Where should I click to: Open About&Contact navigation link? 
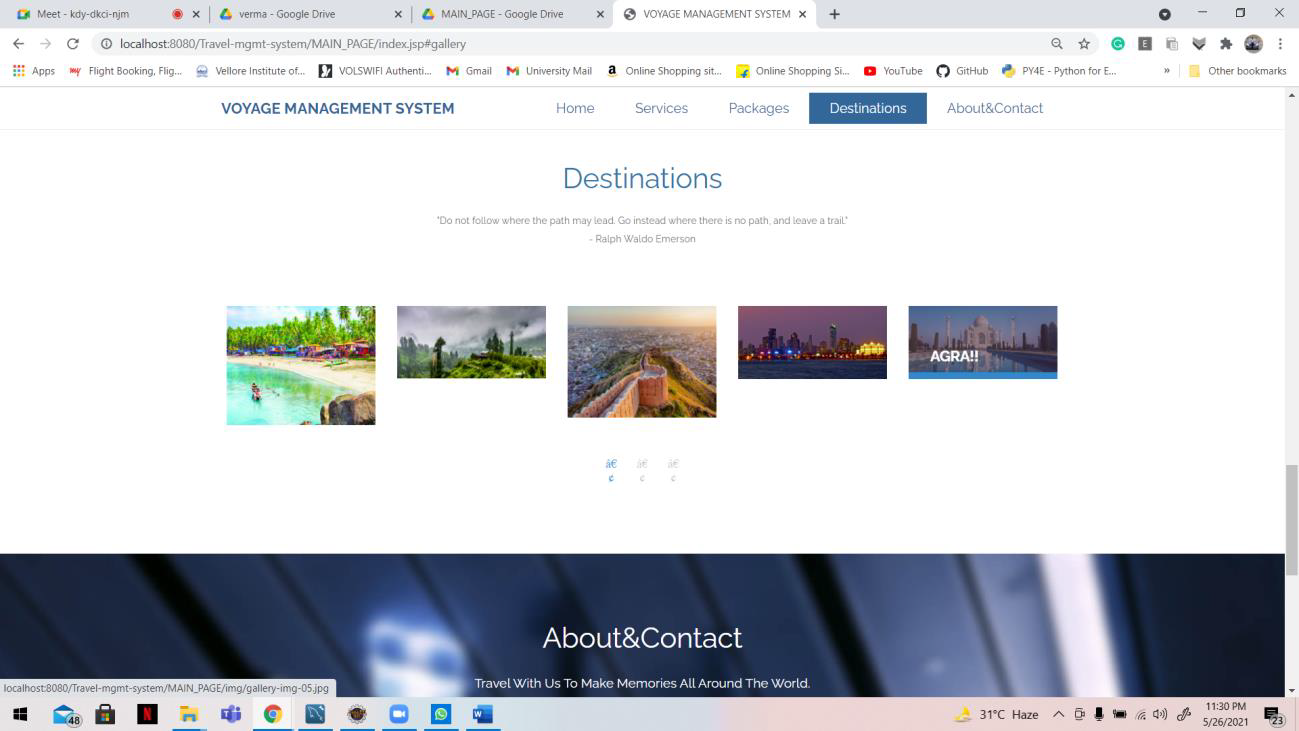pyautogui.click(x=995, y=108)
